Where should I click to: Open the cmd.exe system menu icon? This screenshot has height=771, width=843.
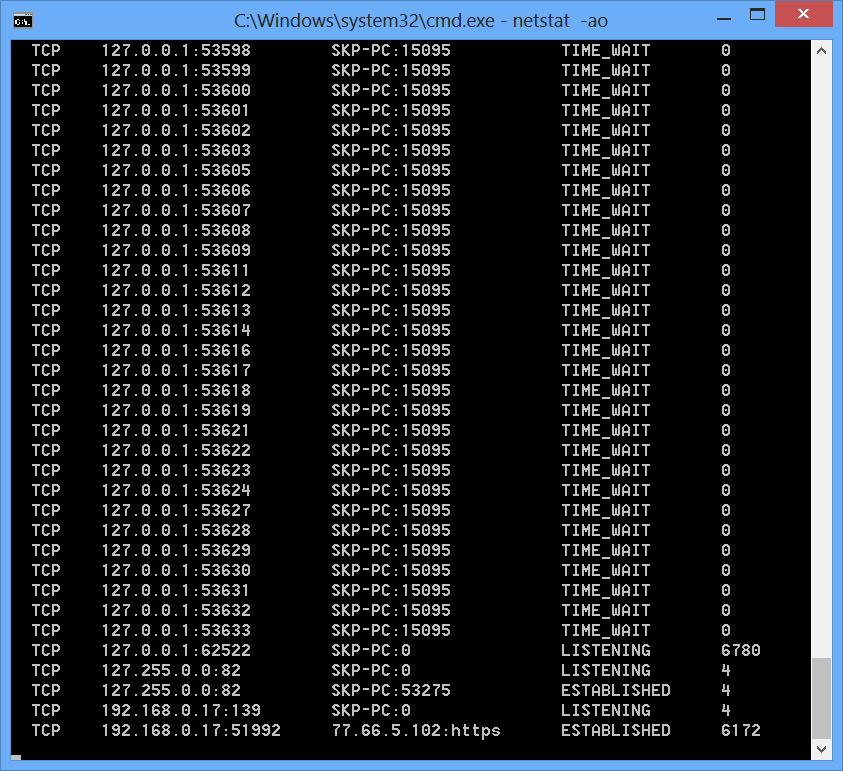[21, 19]
